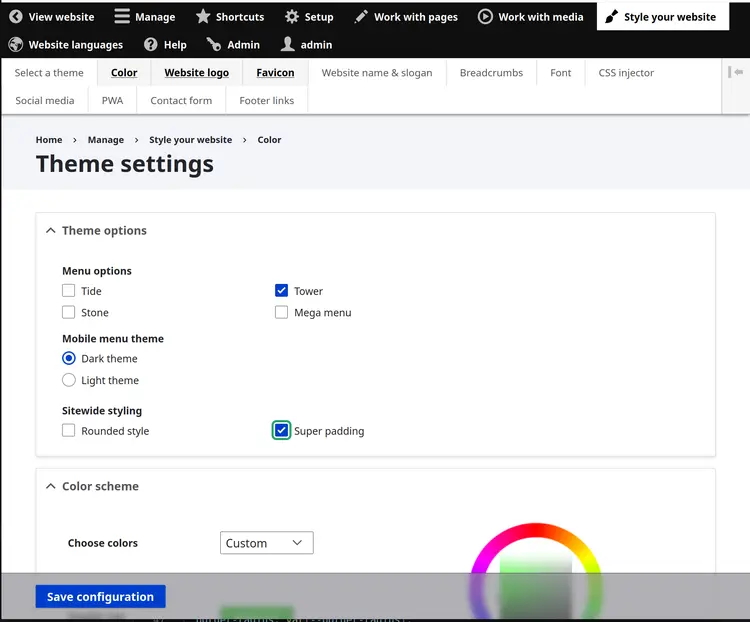The height and width of the screenshot is (622, 750).
Task: Select Light theme radio button
Action: tap(69, 380)
